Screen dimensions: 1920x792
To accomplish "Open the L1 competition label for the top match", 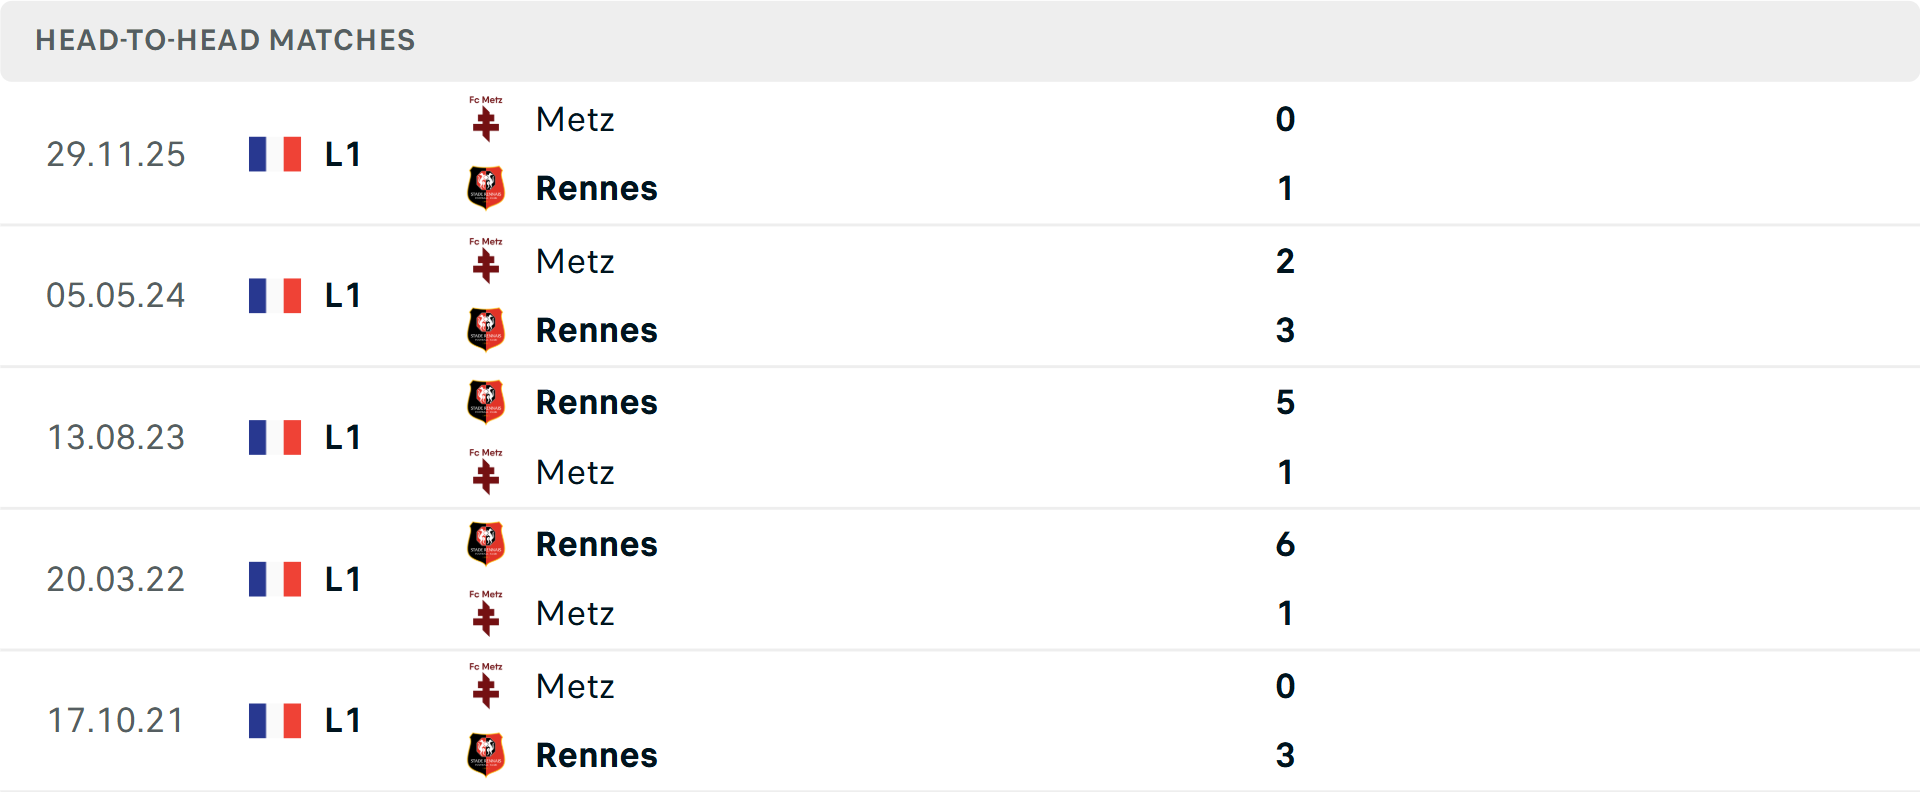I will [342, 154].
